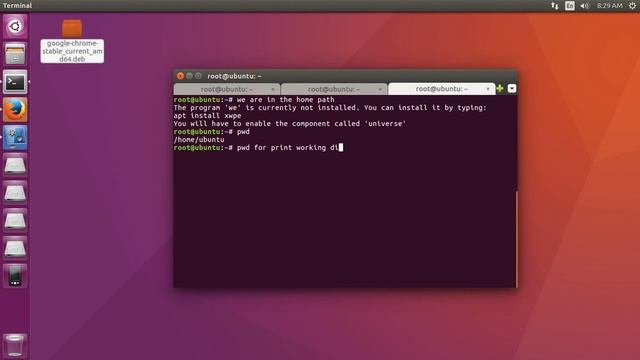Click the terminal window scrollbar
Viewport: 640px width, 360px height.
click(x=516, y=239)
